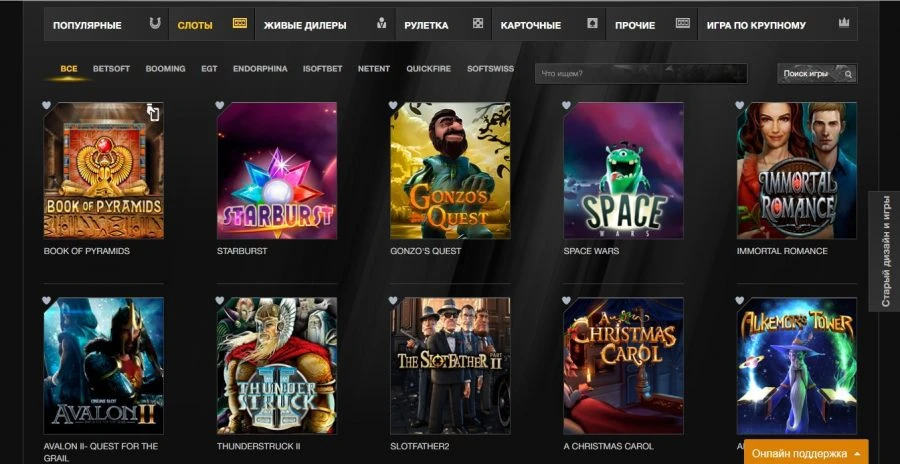Toggle favorite heart on Immortal Romance
Screen dimensions: 900x464
pos(740,105)
